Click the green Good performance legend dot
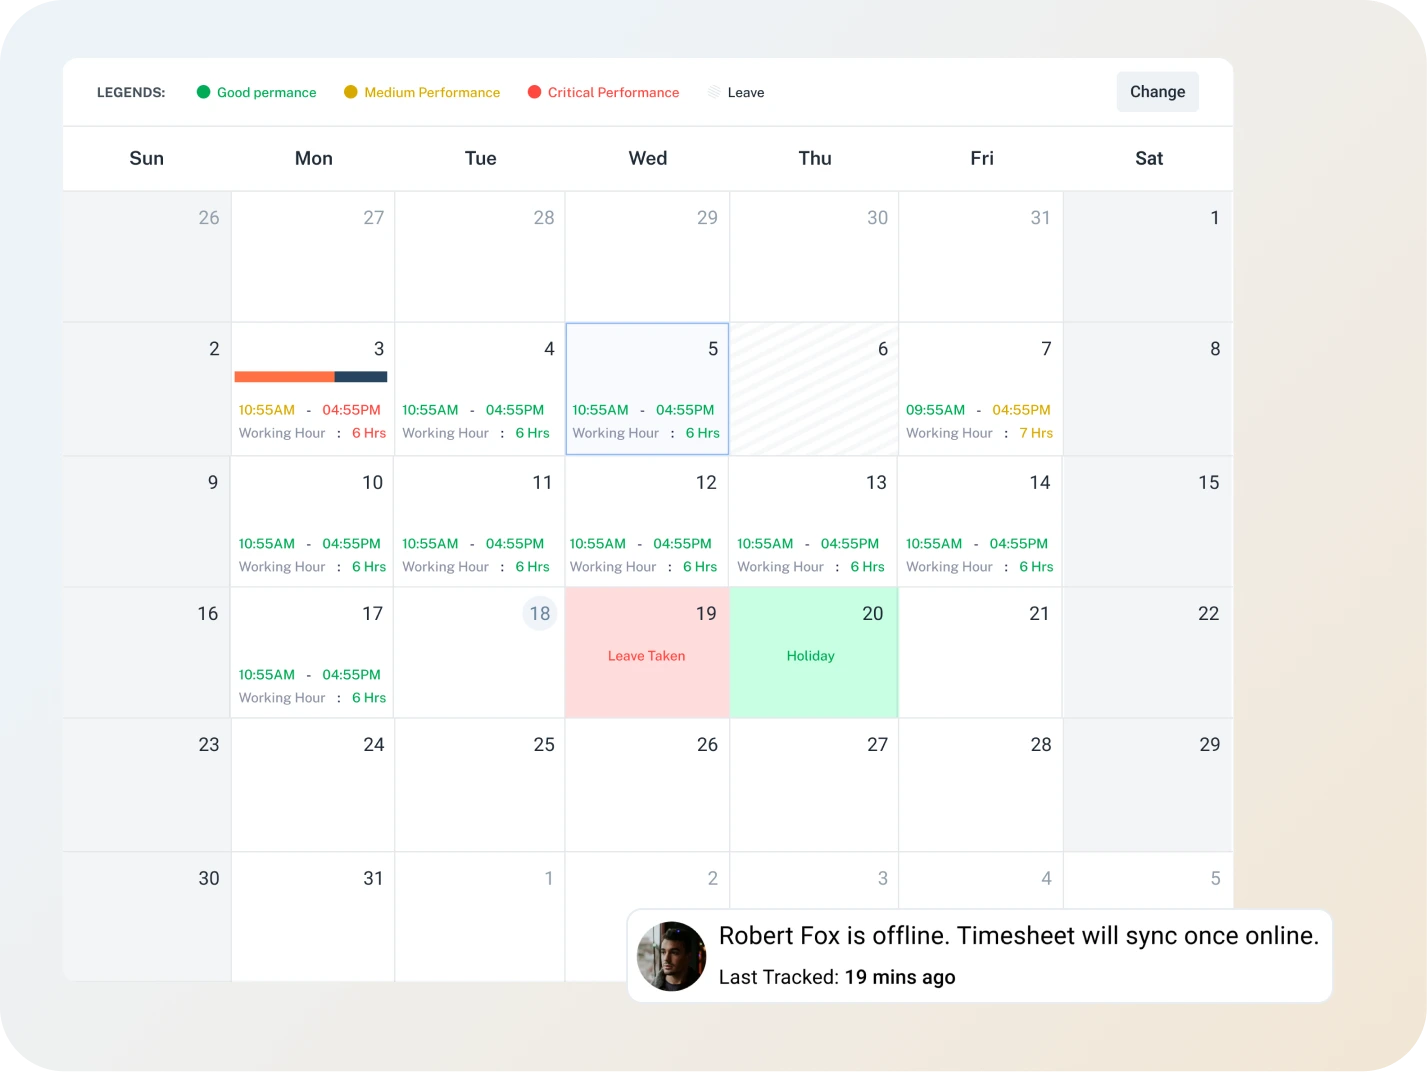This screenshot has height=1072, width=1427. tap(204, 92)
